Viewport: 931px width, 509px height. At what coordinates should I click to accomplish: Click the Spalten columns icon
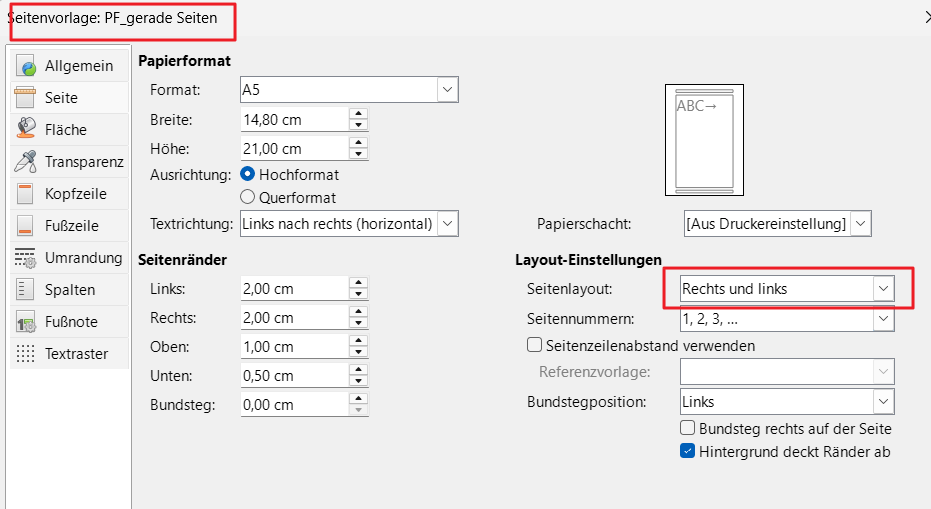click(25, 290)
